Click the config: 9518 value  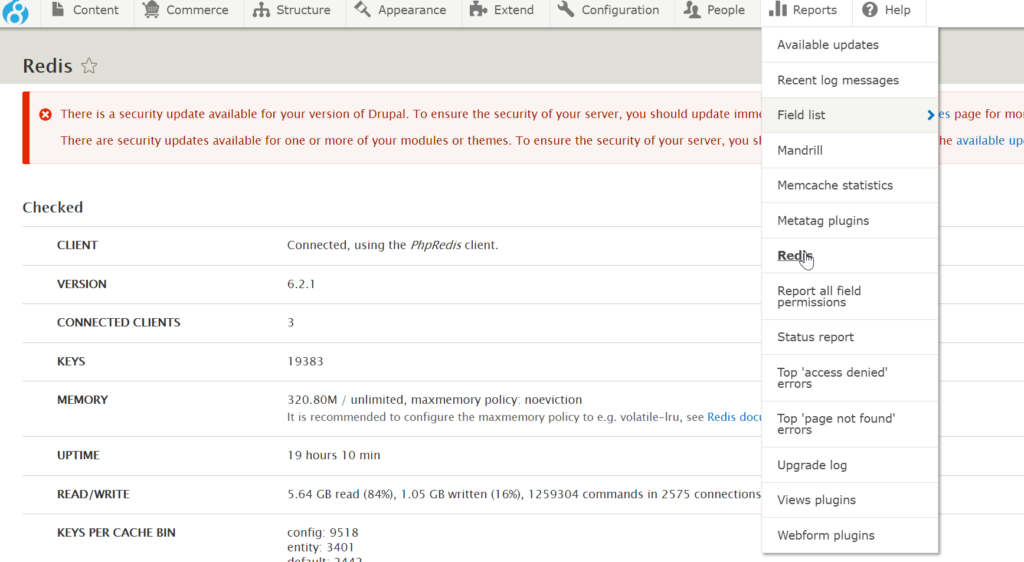pyautogui.click(x=323, y=533)
